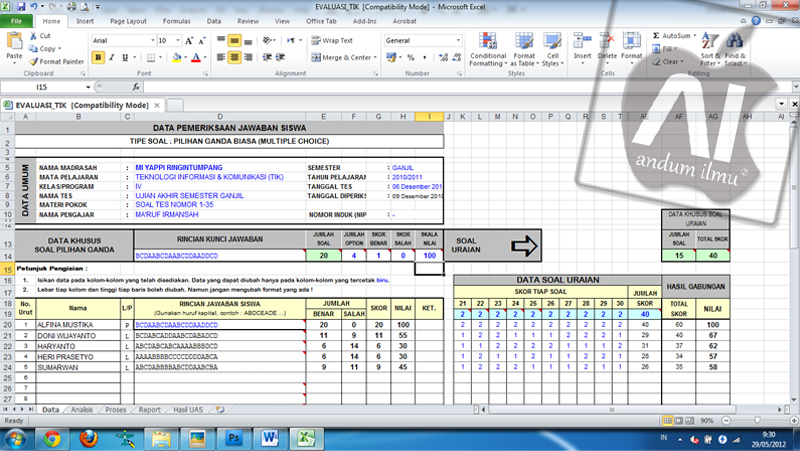This screenshot has width=800, height=451.
Task: Click the Save icon in Quick Access
Action: pyautogui.click(x=21, y=7)
